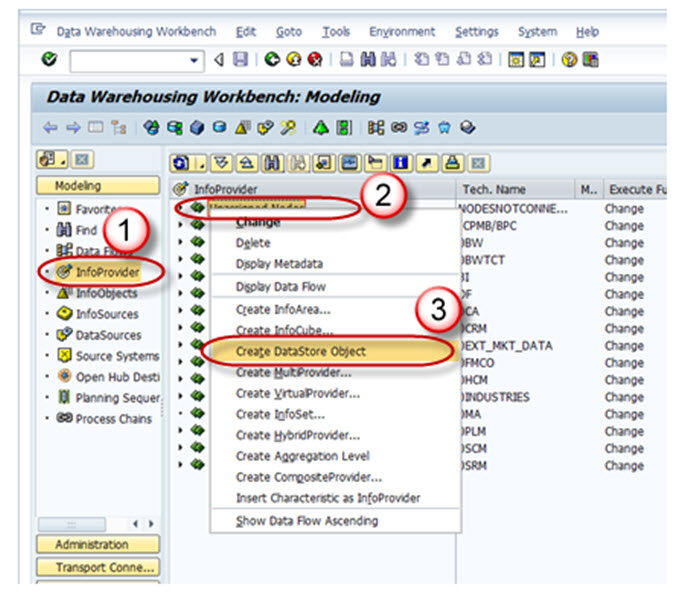The width and height of the screenshot is (680, 595).
Task: Expand the Unassigned Nodes tree node
Action: [180, 207]
